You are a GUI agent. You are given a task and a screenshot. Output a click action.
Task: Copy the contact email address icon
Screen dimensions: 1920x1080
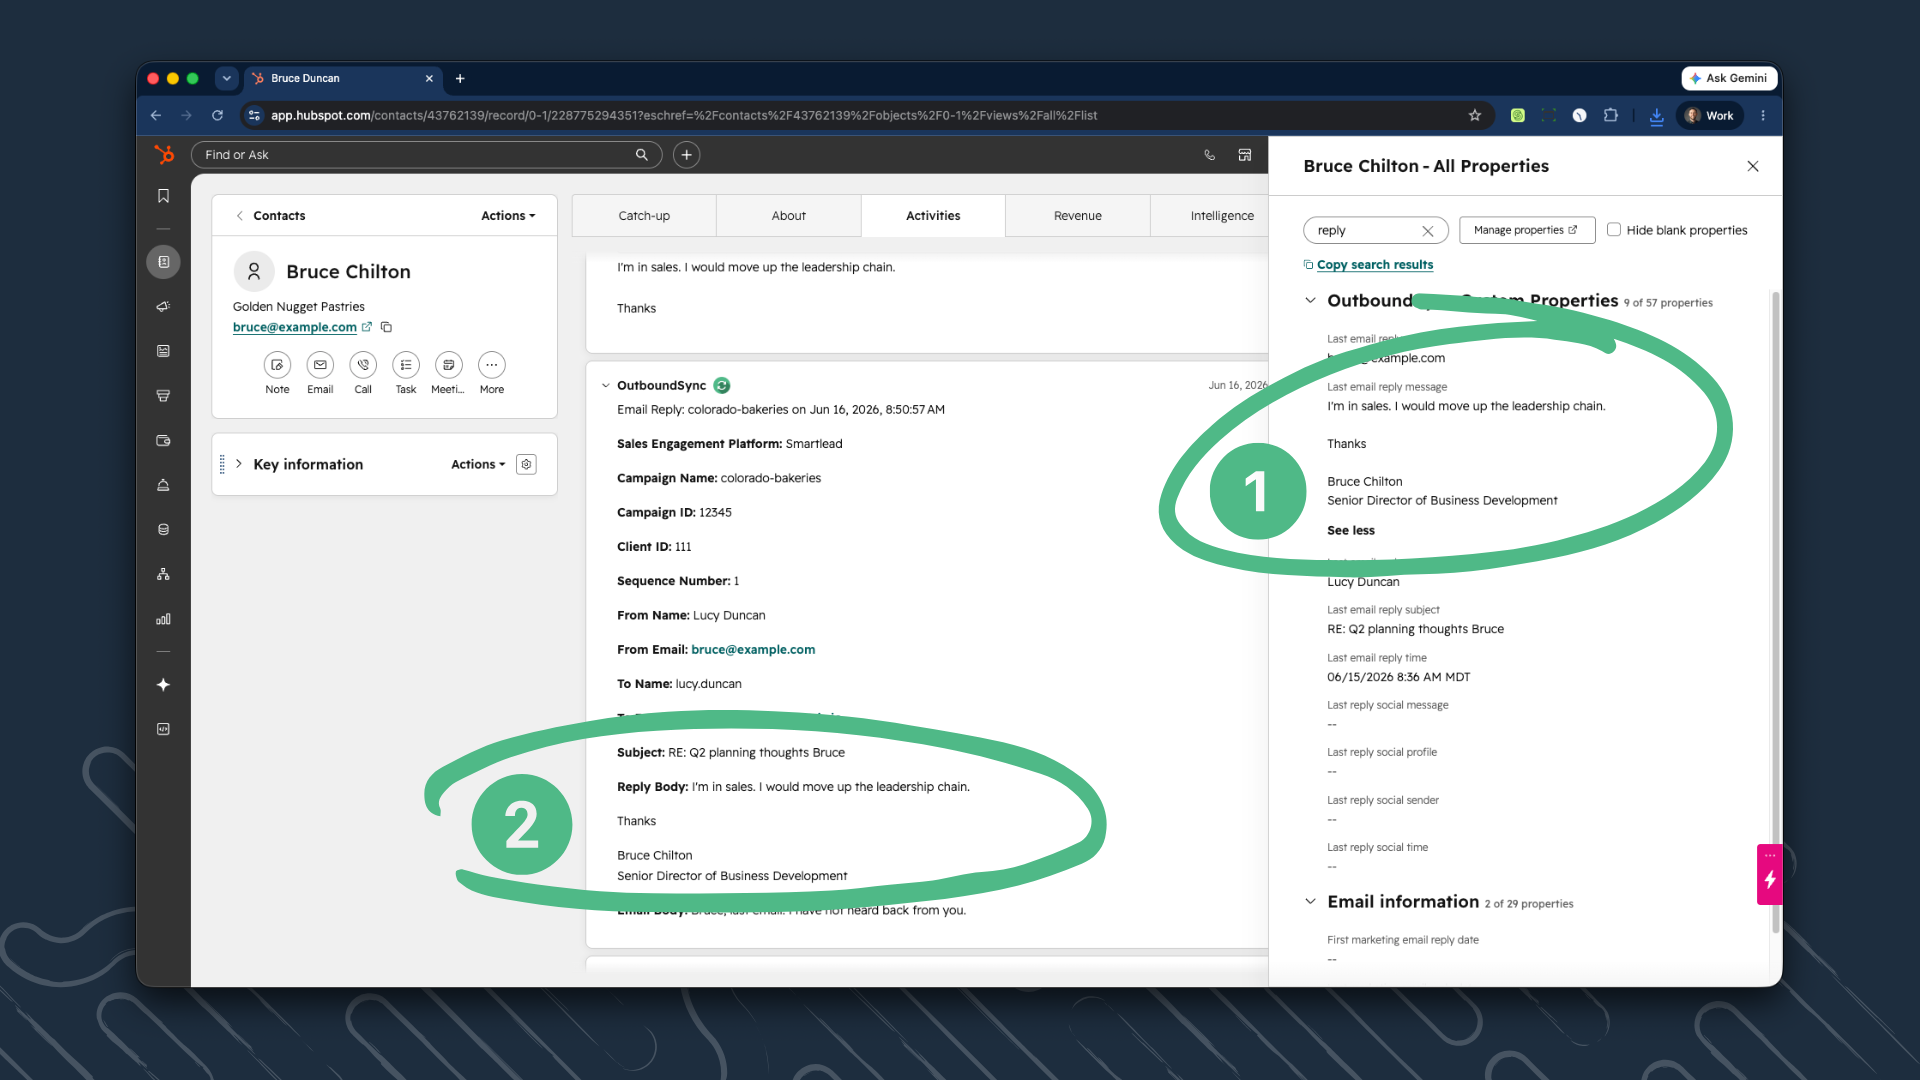(x=386, y=327)
